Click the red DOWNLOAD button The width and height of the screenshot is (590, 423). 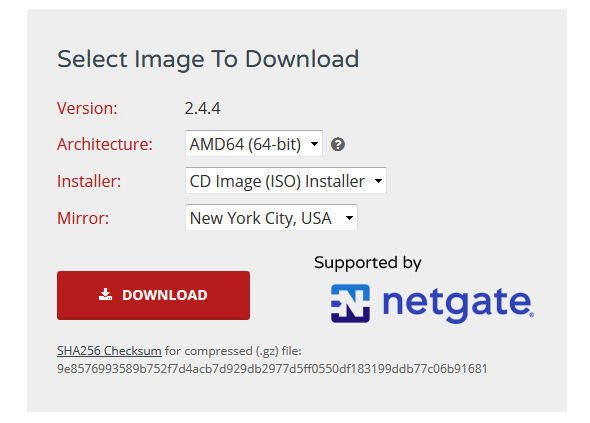click(154, 295)
